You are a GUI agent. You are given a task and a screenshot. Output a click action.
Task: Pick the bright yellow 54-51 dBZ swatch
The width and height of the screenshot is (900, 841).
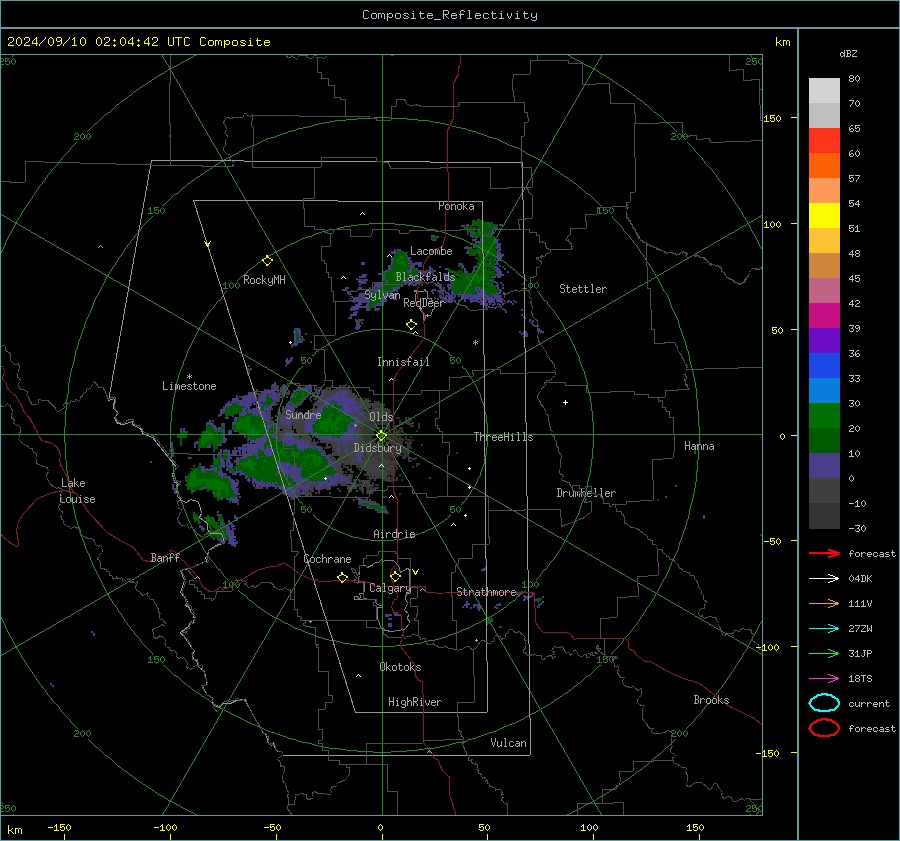point(824,216)
